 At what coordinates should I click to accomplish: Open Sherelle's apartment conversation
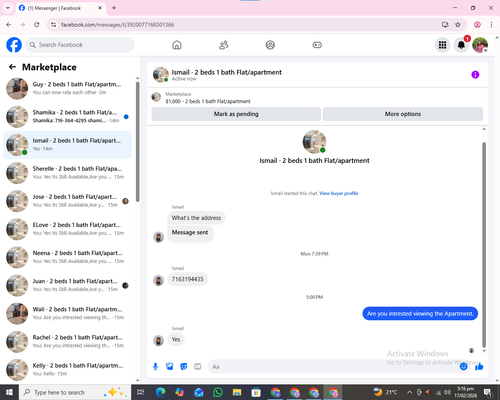pyautogui.click(x=67, y=173)
